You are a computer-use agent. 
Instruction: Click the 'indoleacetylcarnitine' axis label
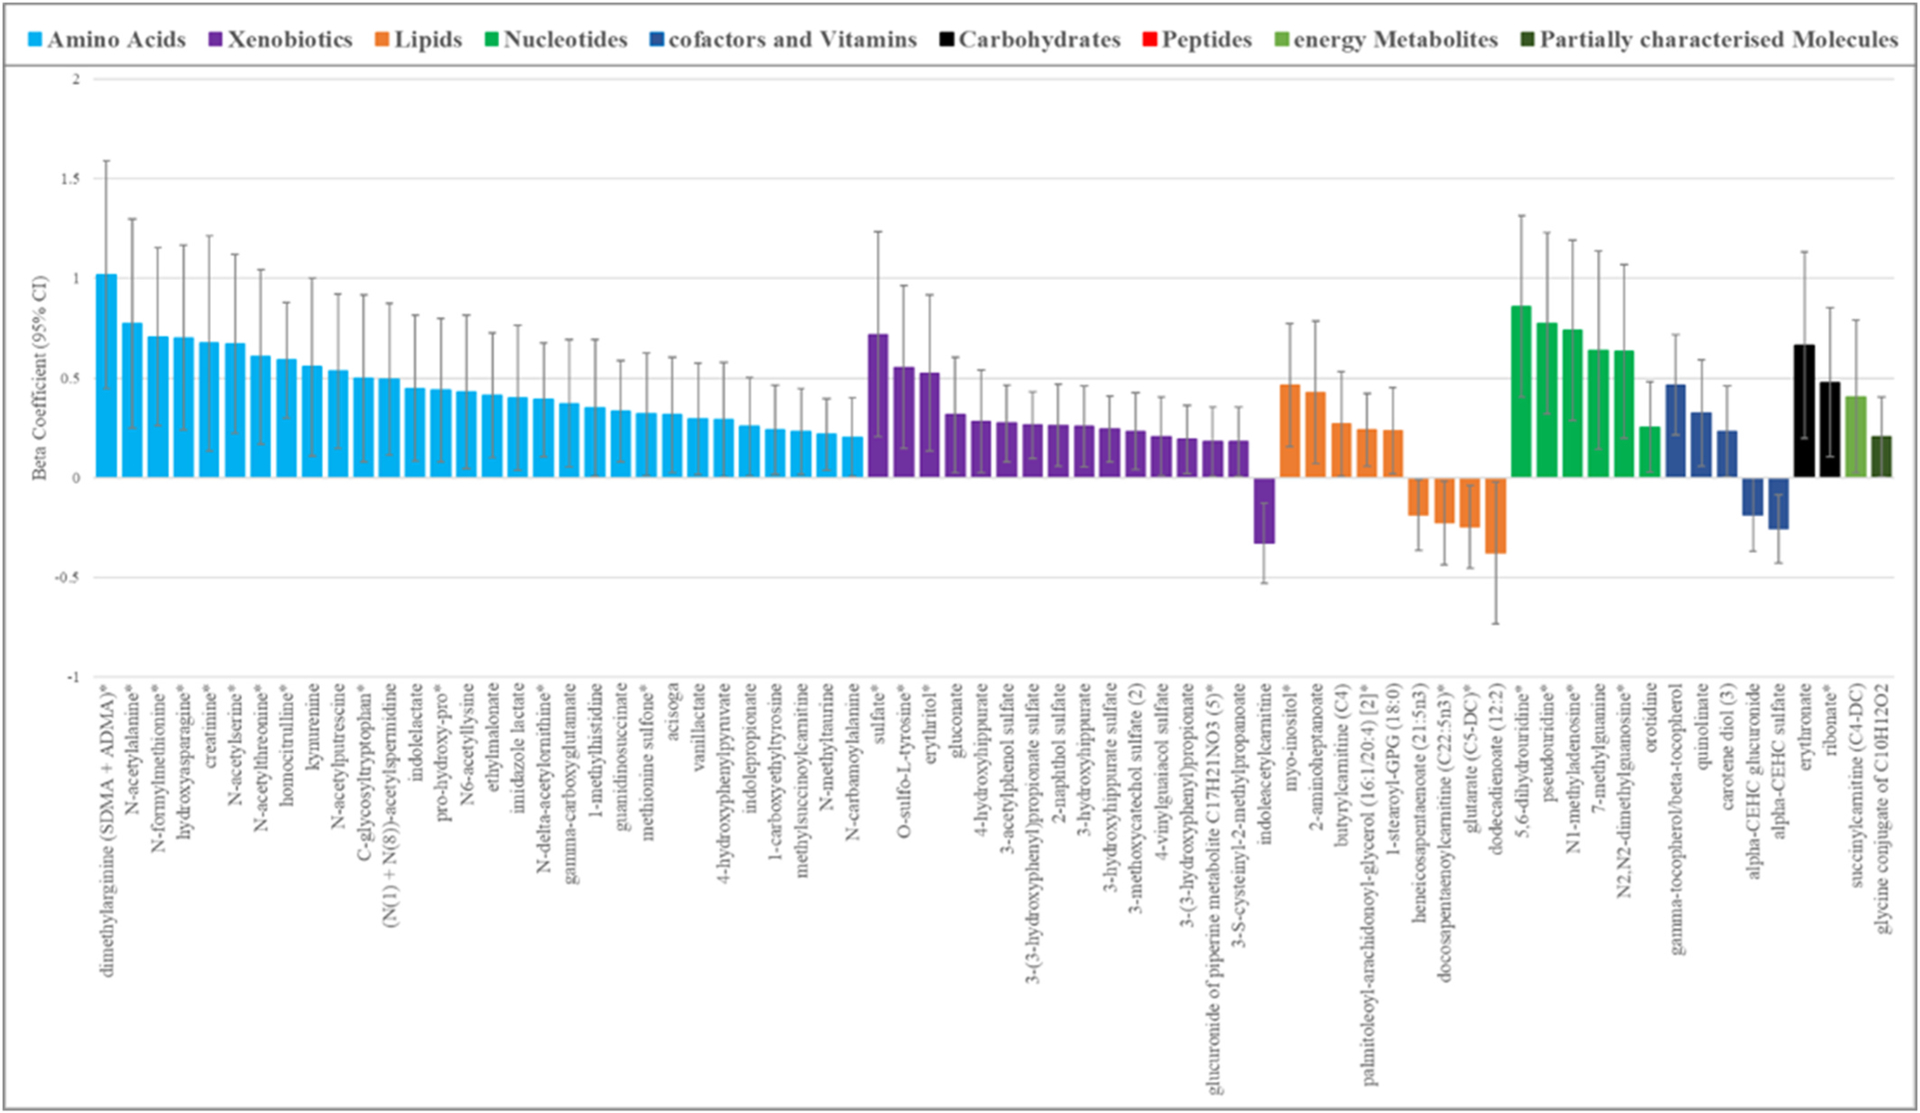(x=1265, y=762)
